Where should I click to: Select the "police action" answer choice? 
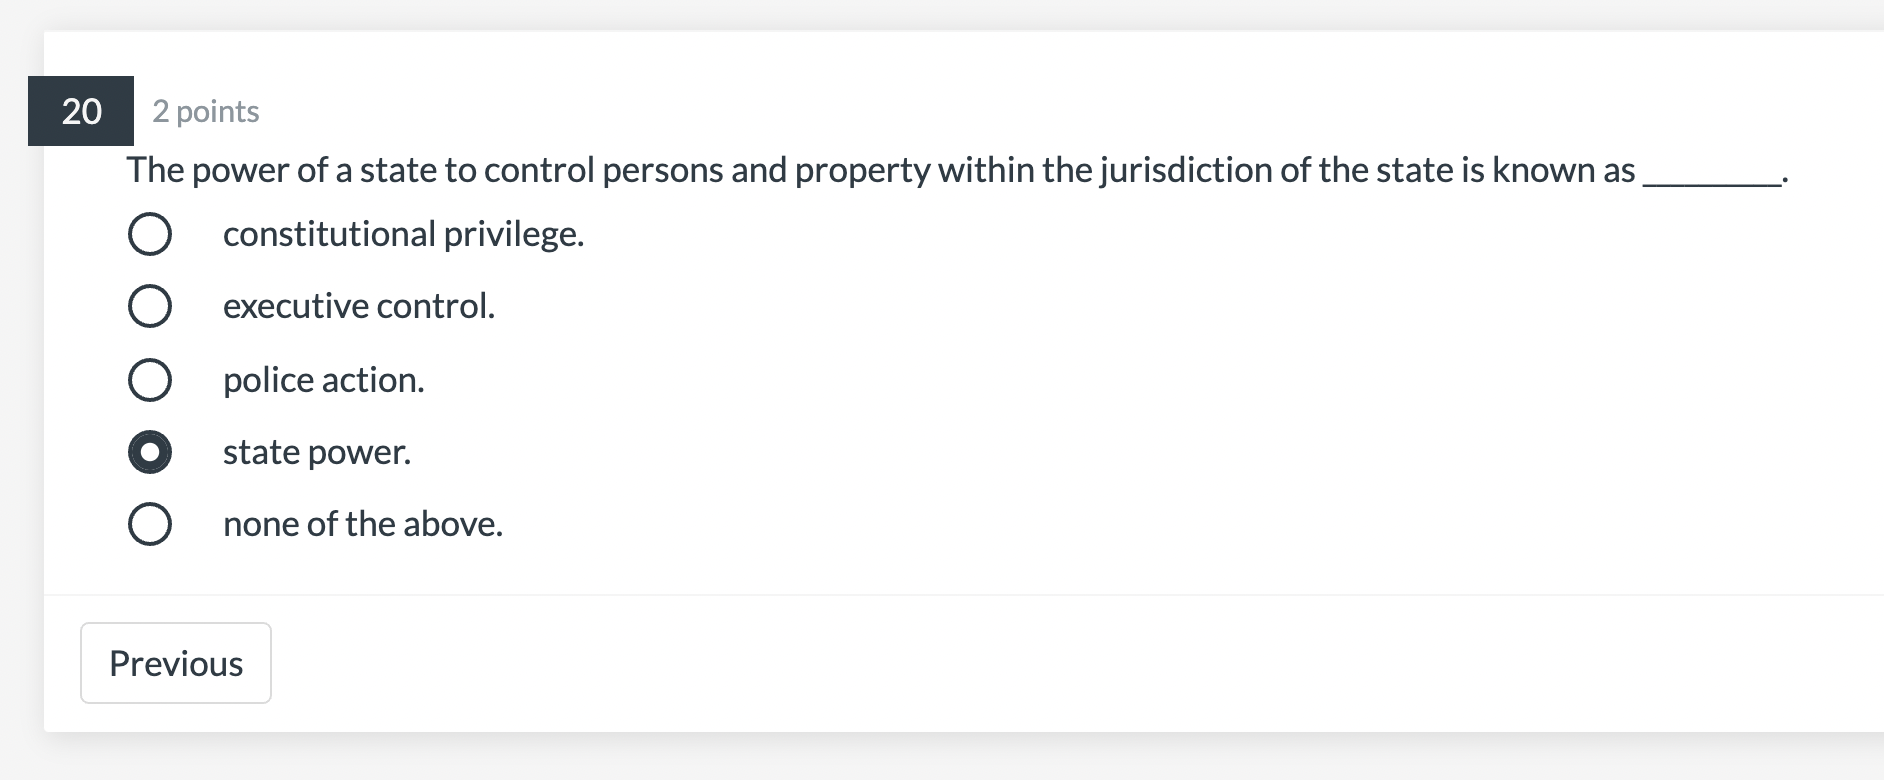(x=150, y=378)
